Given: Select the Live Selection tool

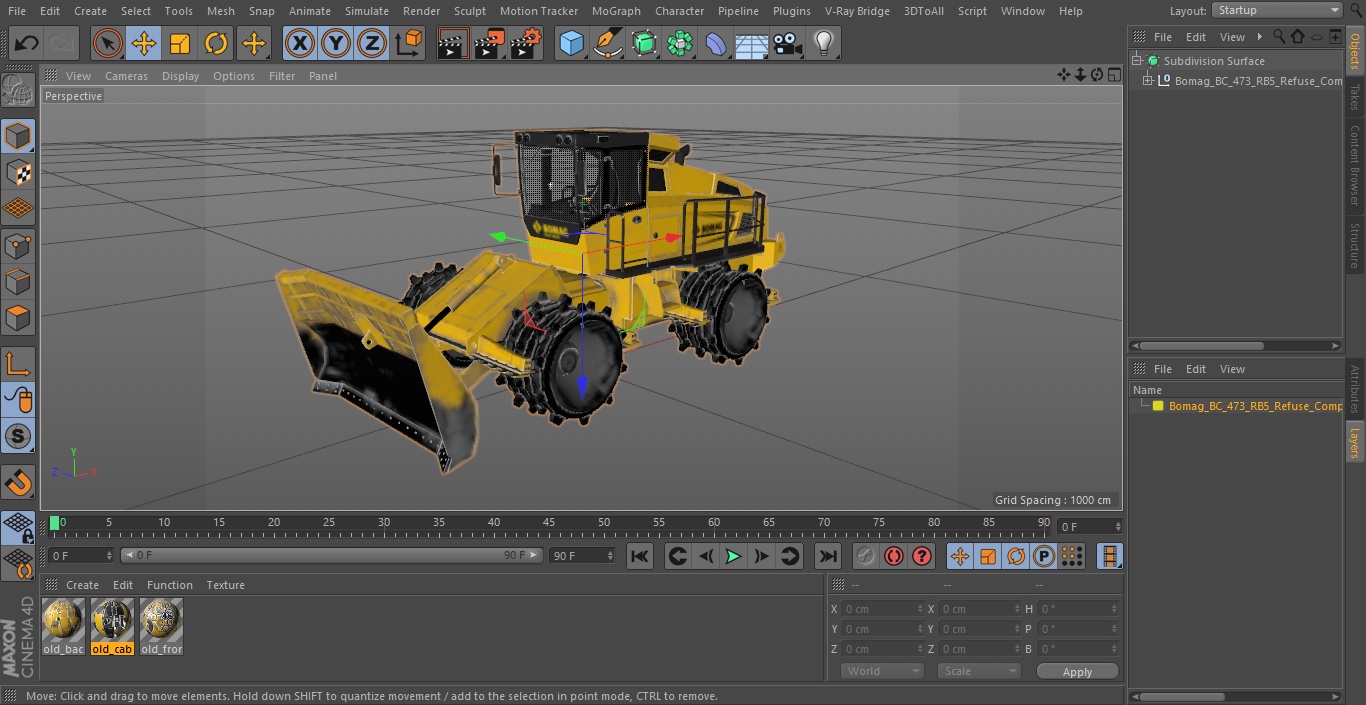Looking at the screenshot, I should (x=108, y=43).
